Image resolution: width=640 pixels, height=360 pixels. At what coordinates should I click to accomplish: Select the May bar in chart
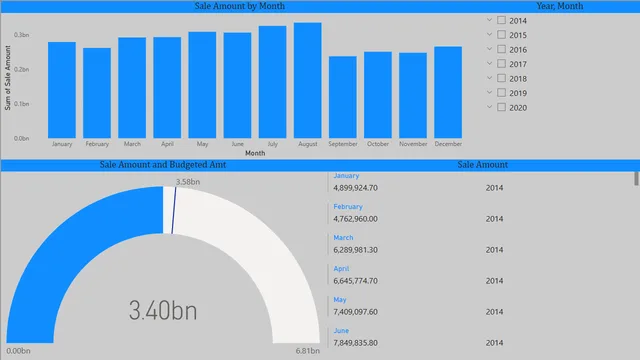202,85
